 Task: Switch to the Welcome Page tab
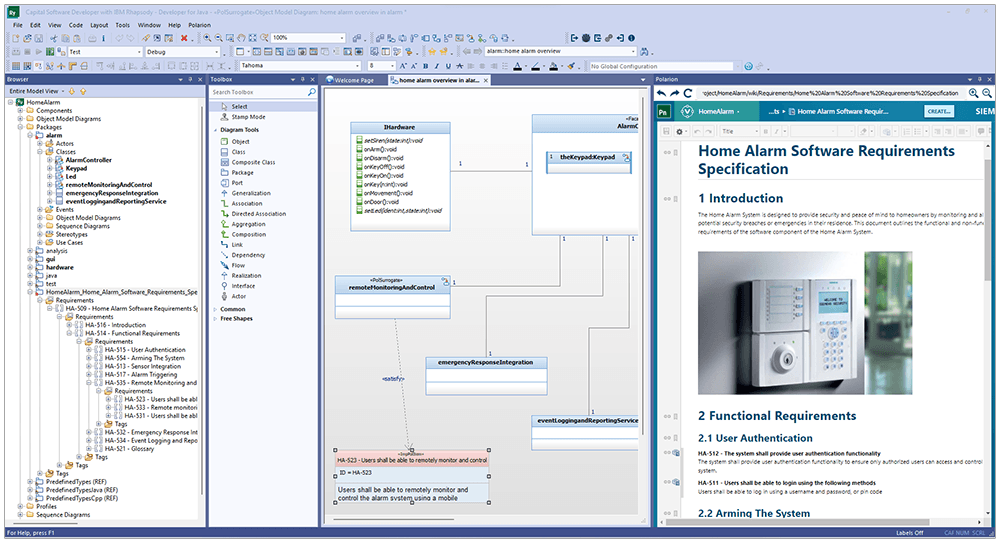pyautogui.click(x=352, y=79)
